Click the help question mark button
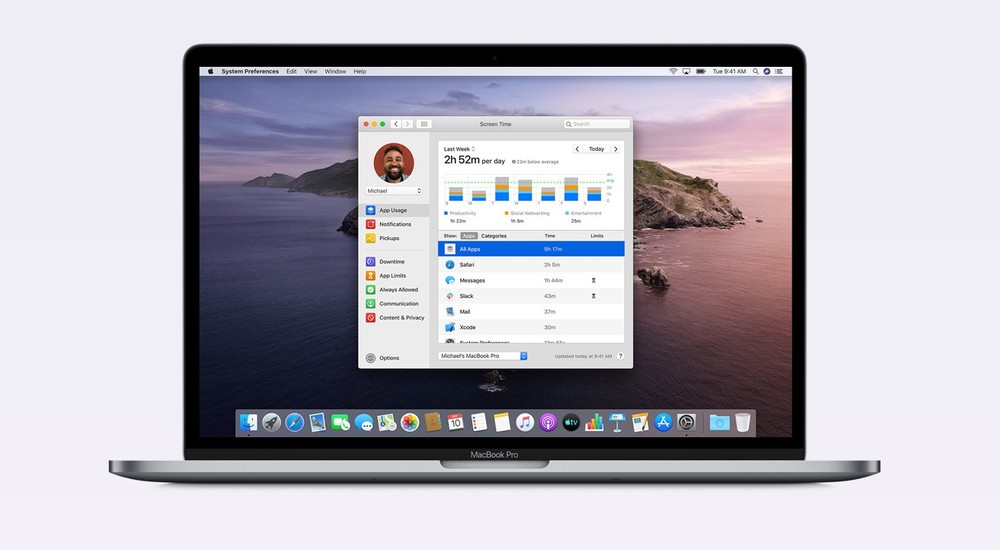1000x550 pixels. click(x=620, y=356)
